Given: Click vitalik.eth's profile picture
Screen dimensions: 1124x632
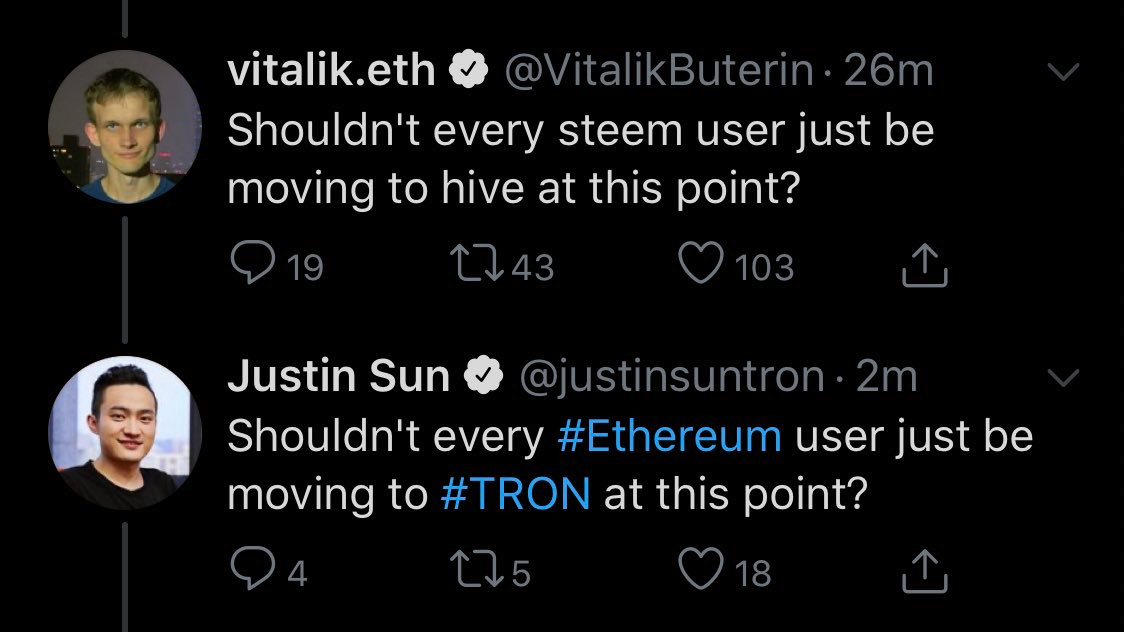Looking at the screenshot, I should [124, 125].
